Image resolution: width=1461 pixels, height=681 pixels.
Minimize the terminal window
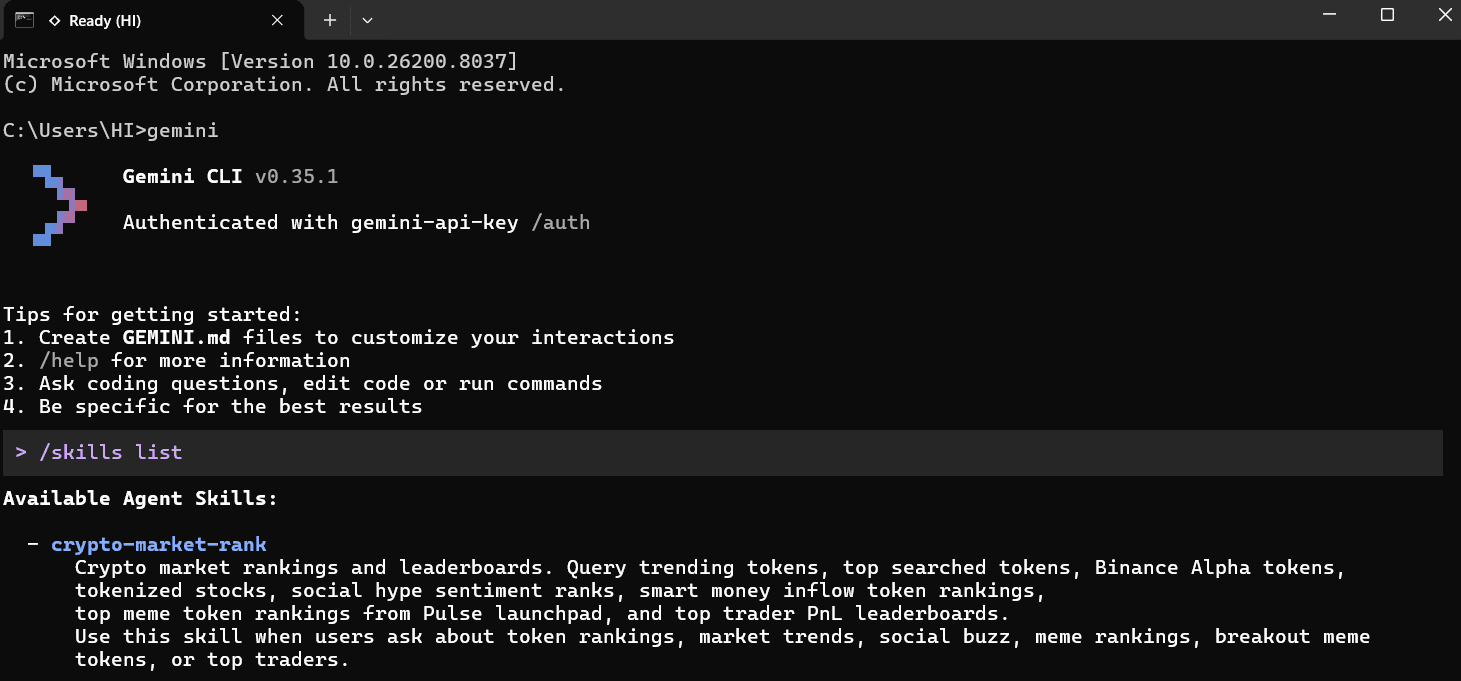[1329, 15]
